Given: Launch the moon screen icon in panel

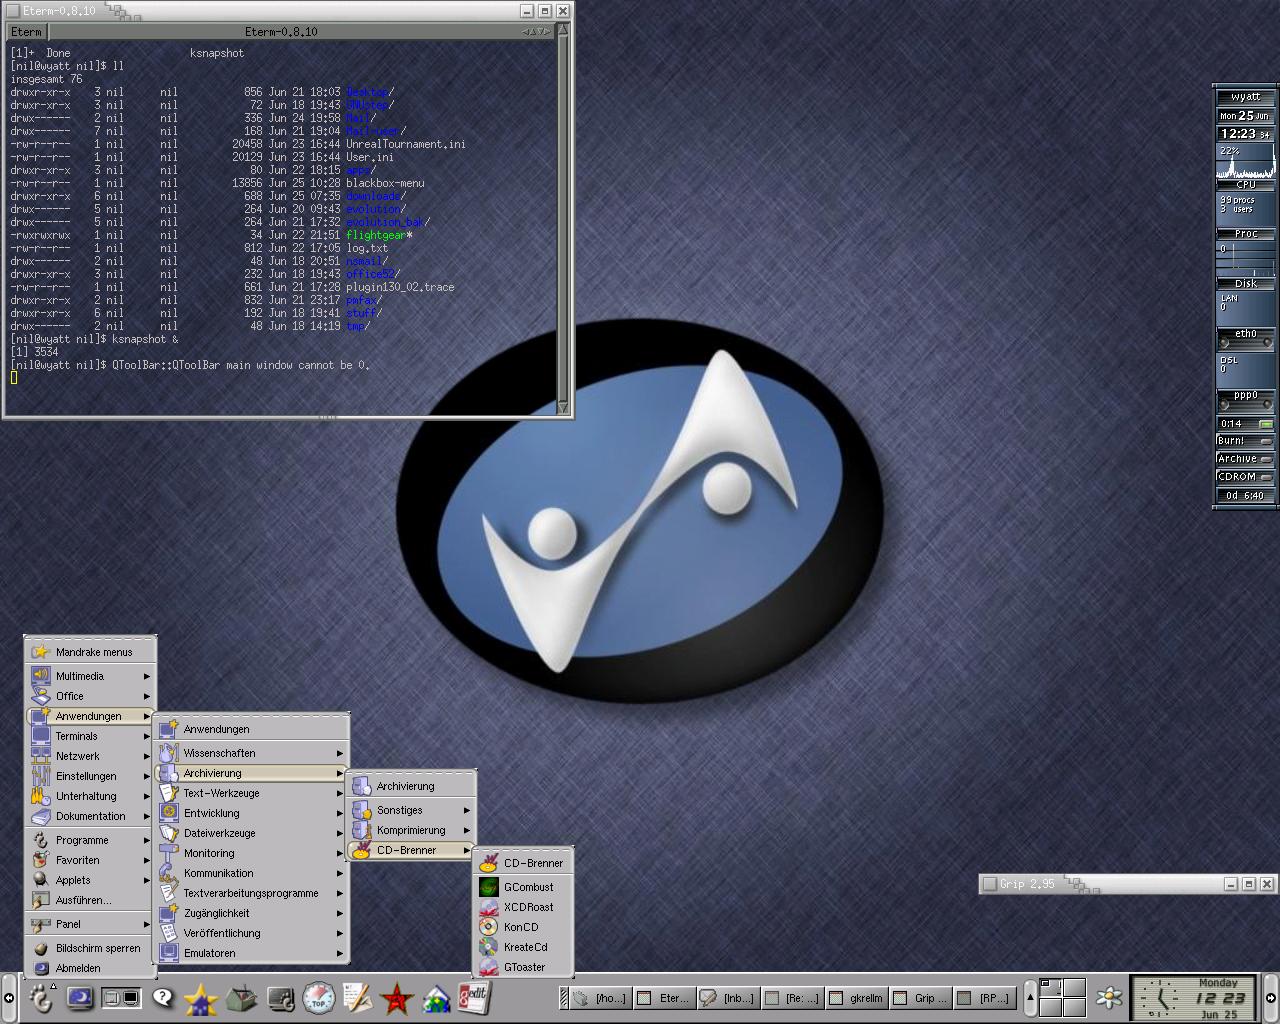Looking at the screenshot, I should click(80, 997).
